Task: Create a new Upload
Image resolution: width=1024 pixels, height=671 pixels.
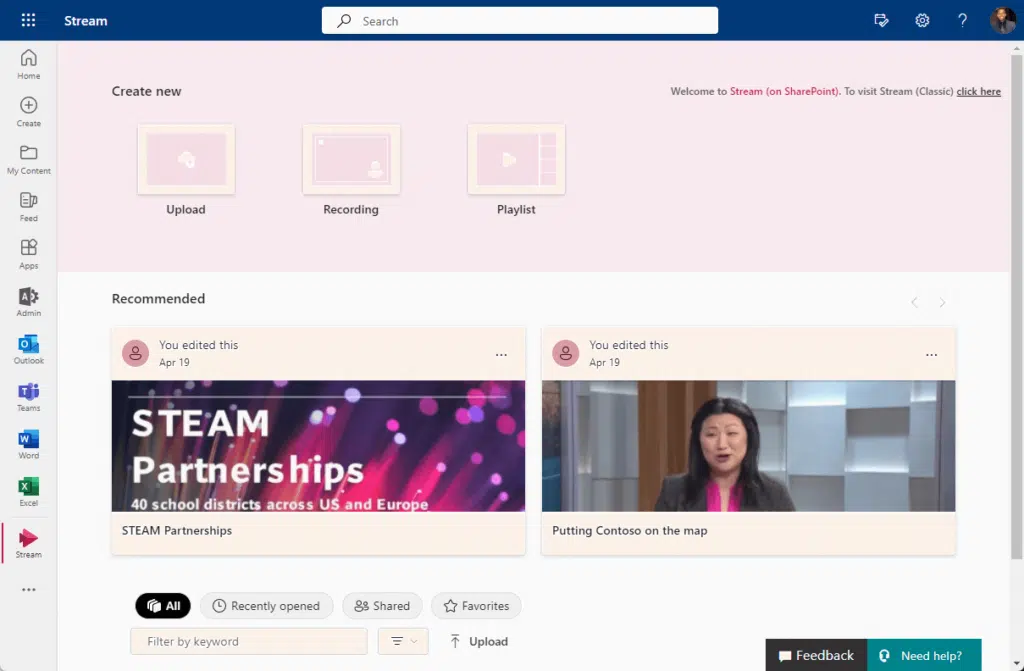Action: [x=185, y=170]
